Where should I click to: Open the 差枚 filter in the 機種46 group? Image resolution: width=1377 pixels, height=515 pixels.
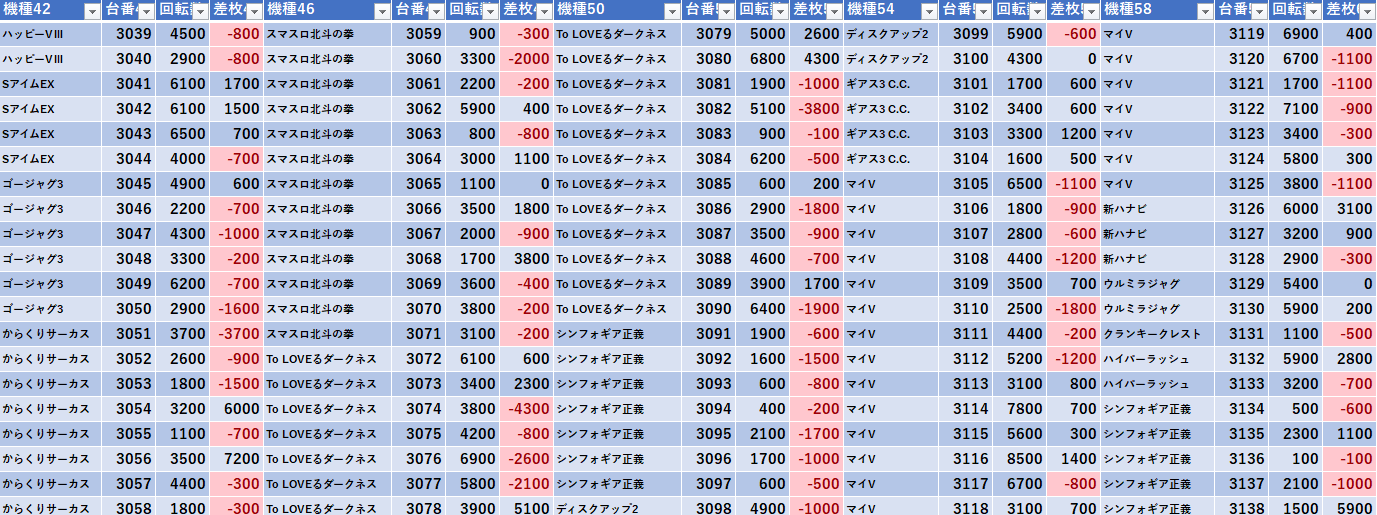(x=544, y=11)
